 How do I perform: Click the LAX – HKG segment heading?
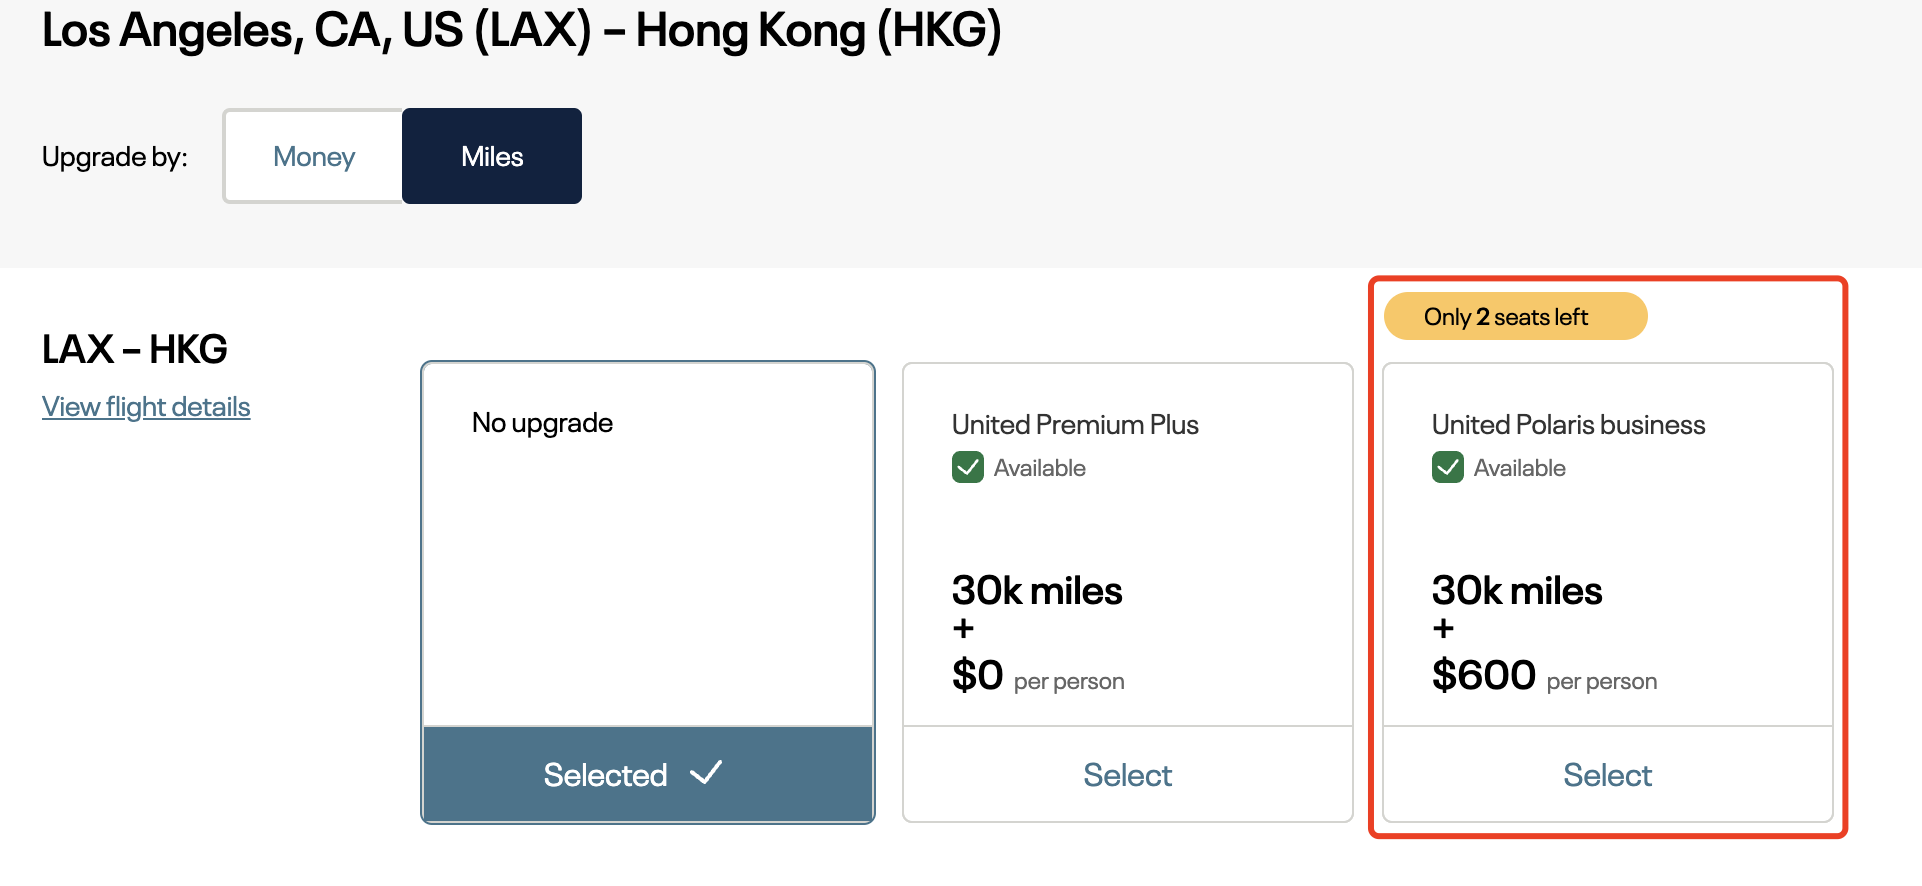click(x=135, y=349)
